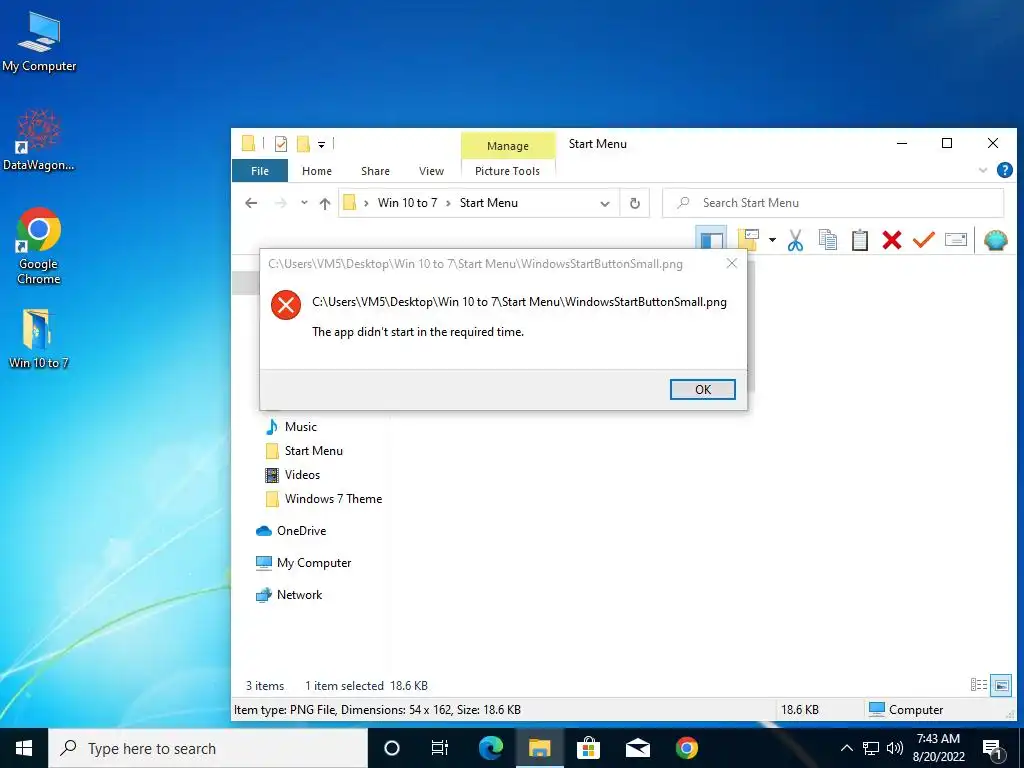1024x768 pixels.
Task: Click the taskbar search box
Action: click(208, 748)
